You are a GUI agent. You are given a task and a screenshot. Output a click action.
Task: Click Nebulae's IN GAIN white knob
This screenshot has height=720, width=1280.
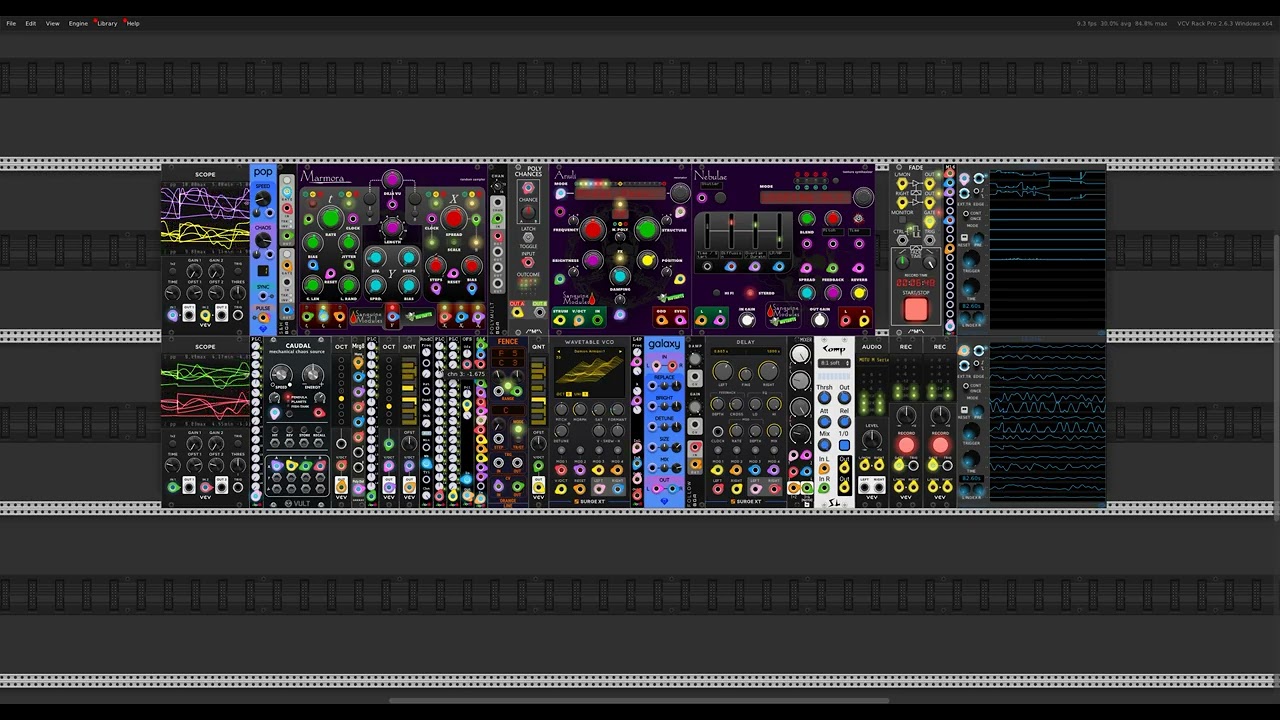747,320
